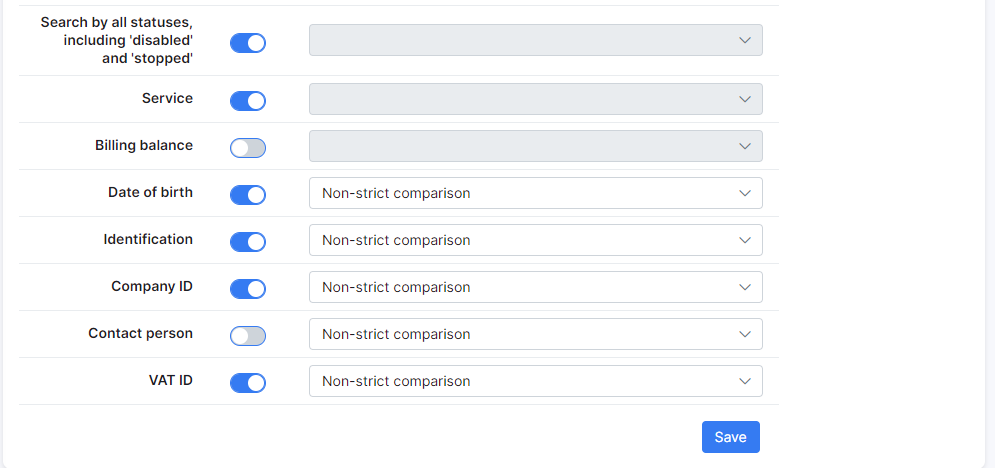Click the VAT ID dropdown chevron arrow
The width and height of the screenshot is (995, 468).
(745, 381)
